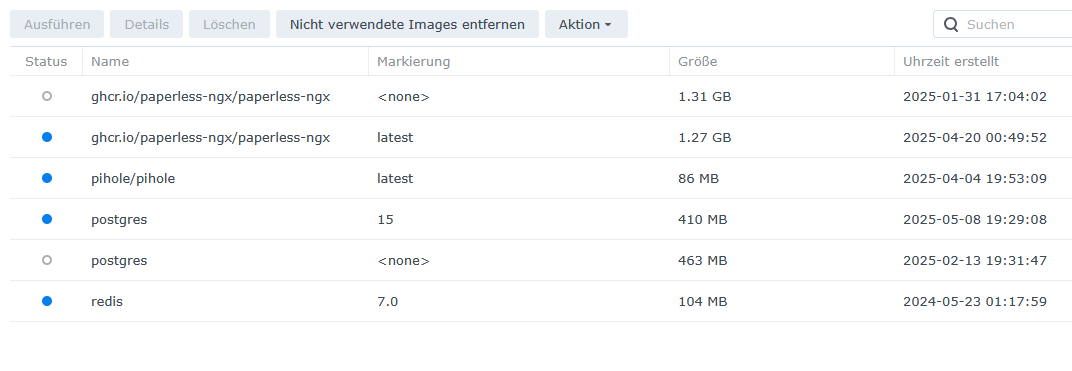Open the Aktion dropdown menu

[x=586, y=24]
